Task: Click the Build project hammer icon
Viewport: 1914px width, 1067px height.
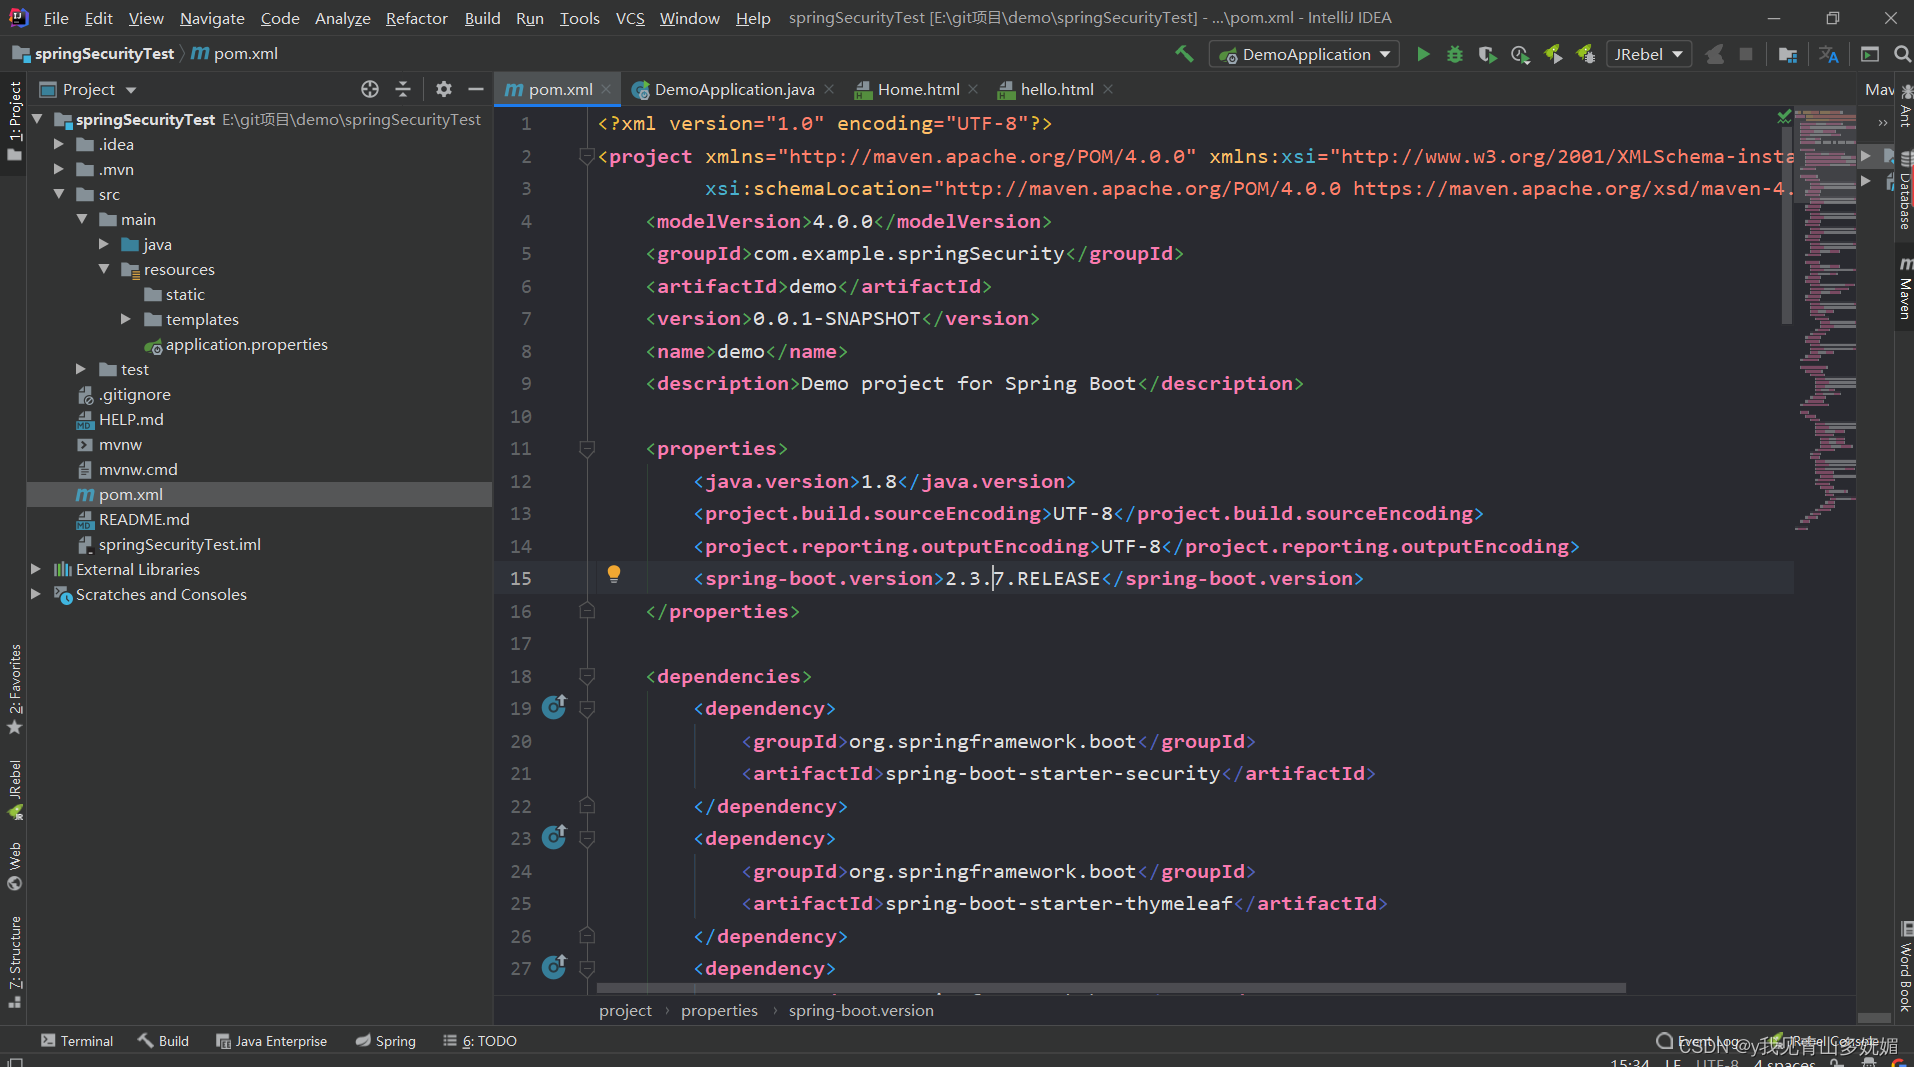Action: pyautogui.click(x=1184, y=54)
